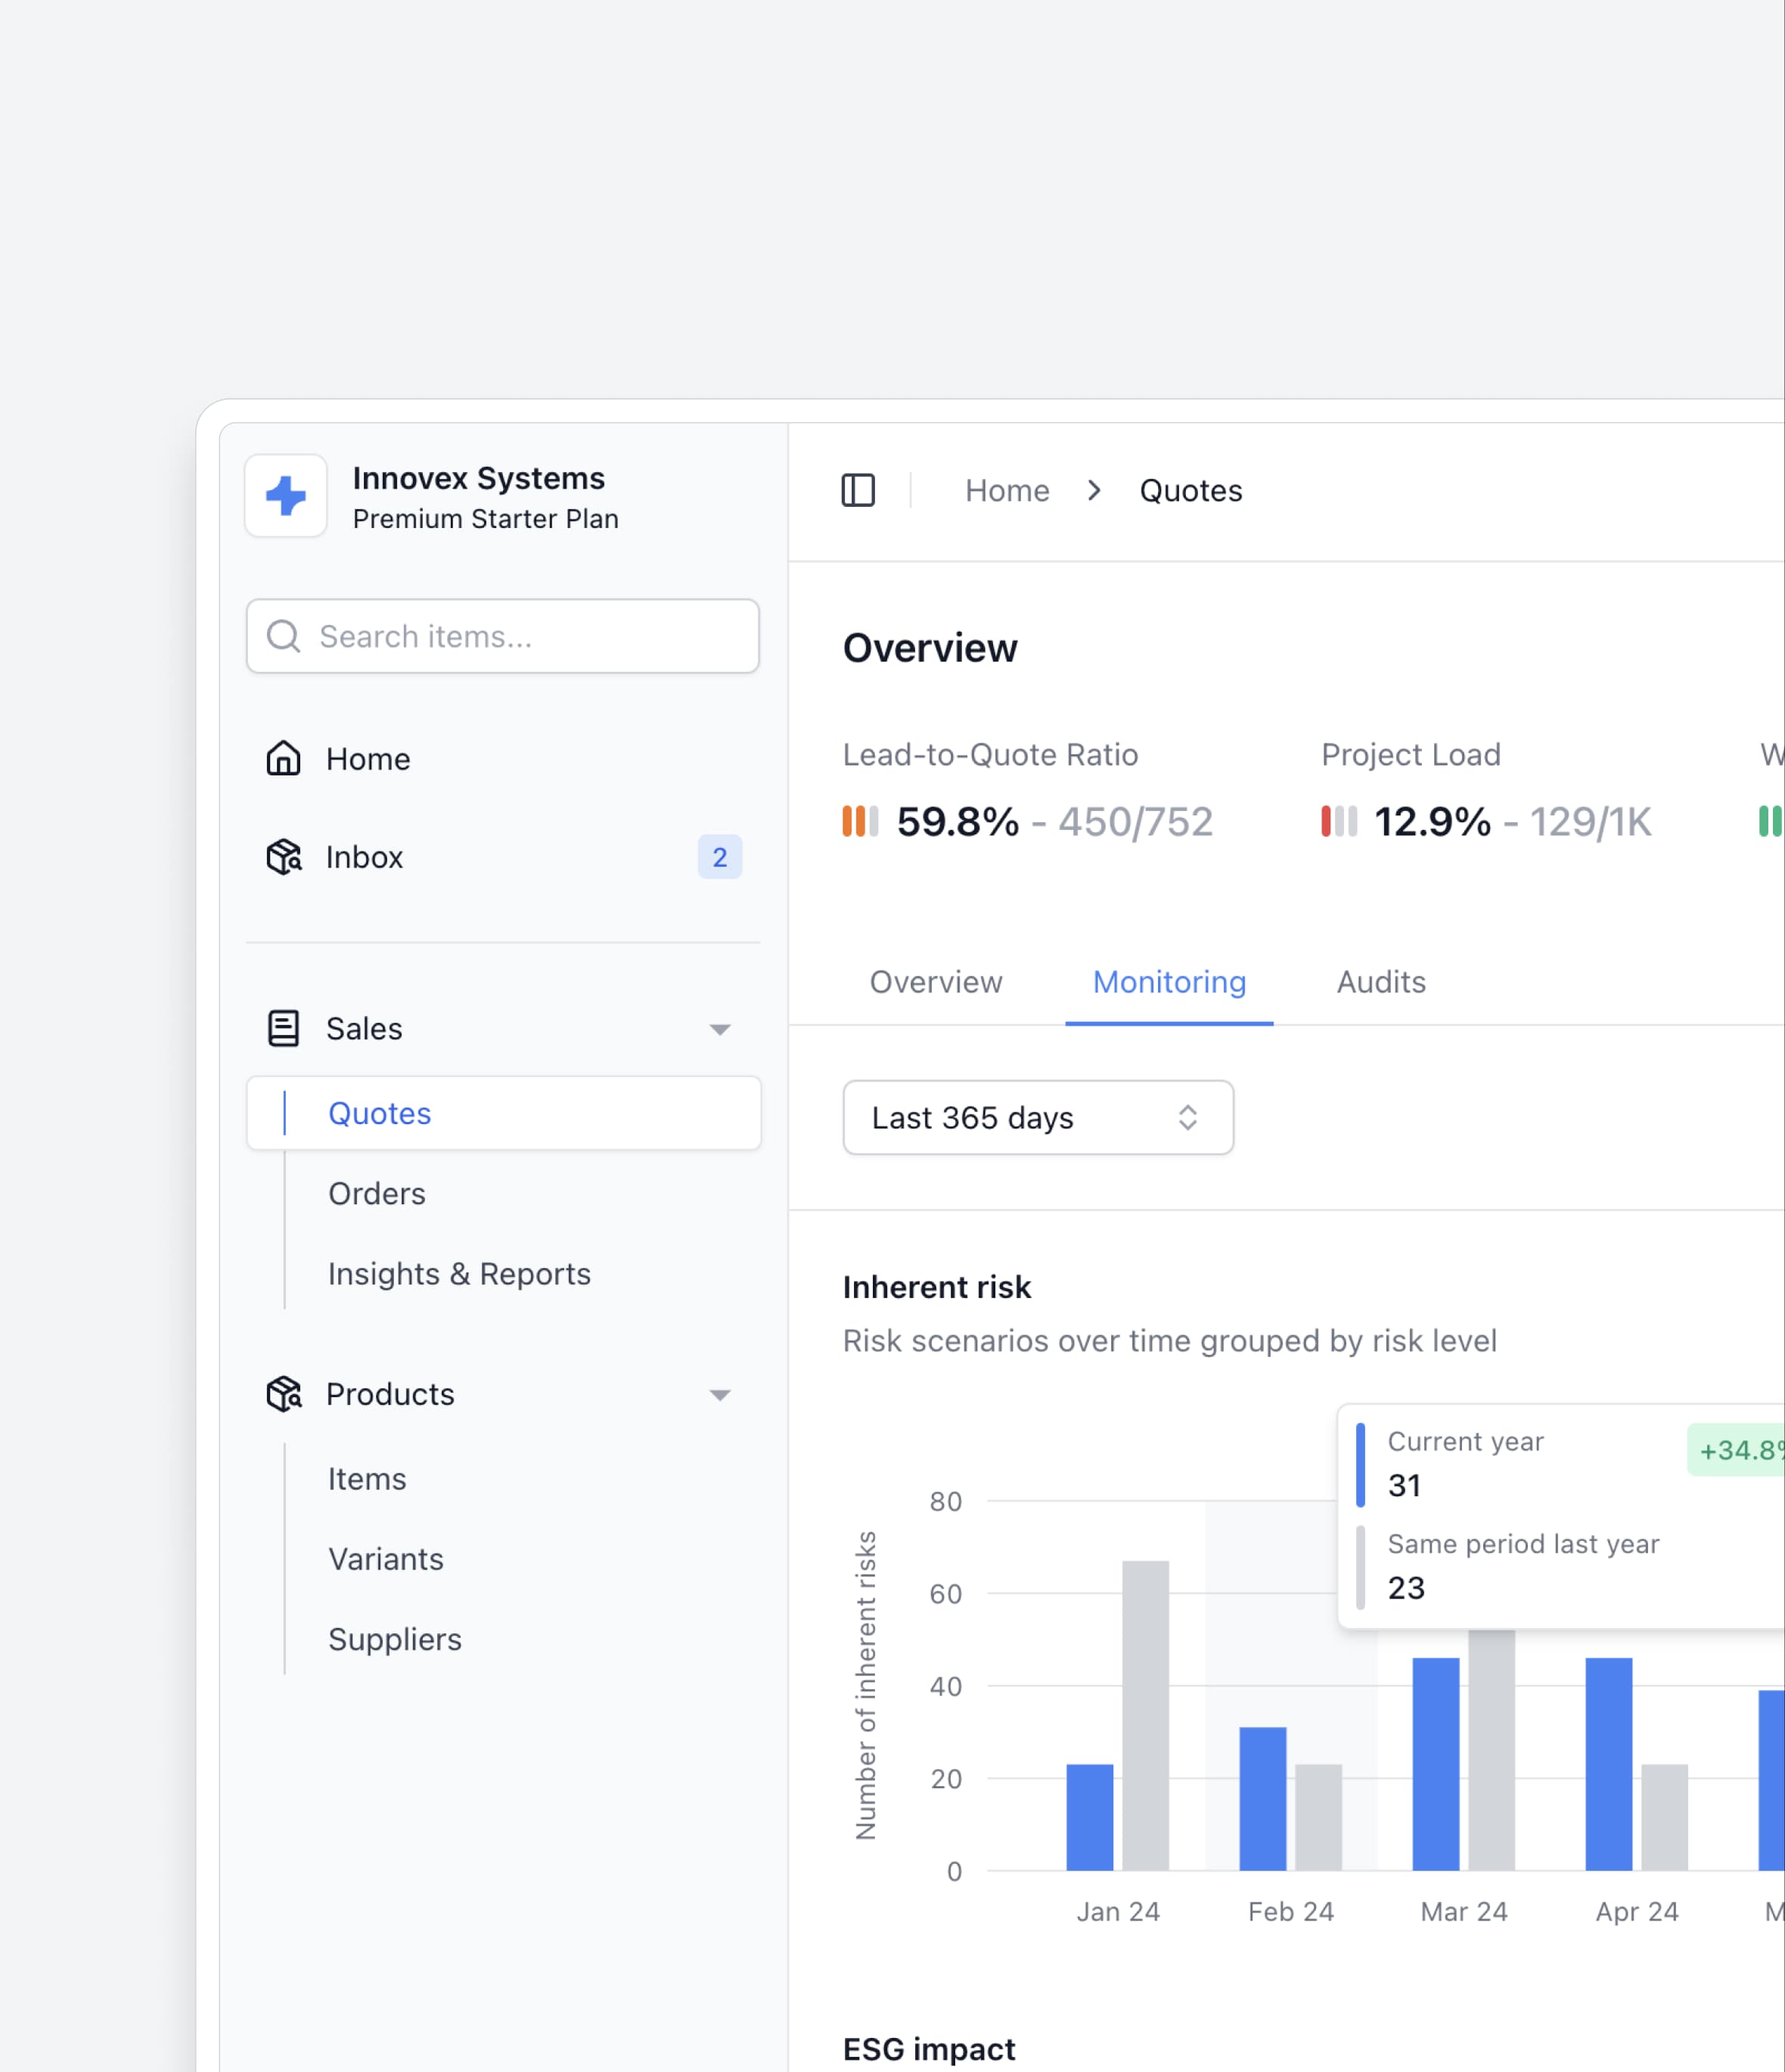Screen dimensions: 1785x2072
Task: Collapse the Products section
Action: pyautogui.click(x=721, y=1394)
